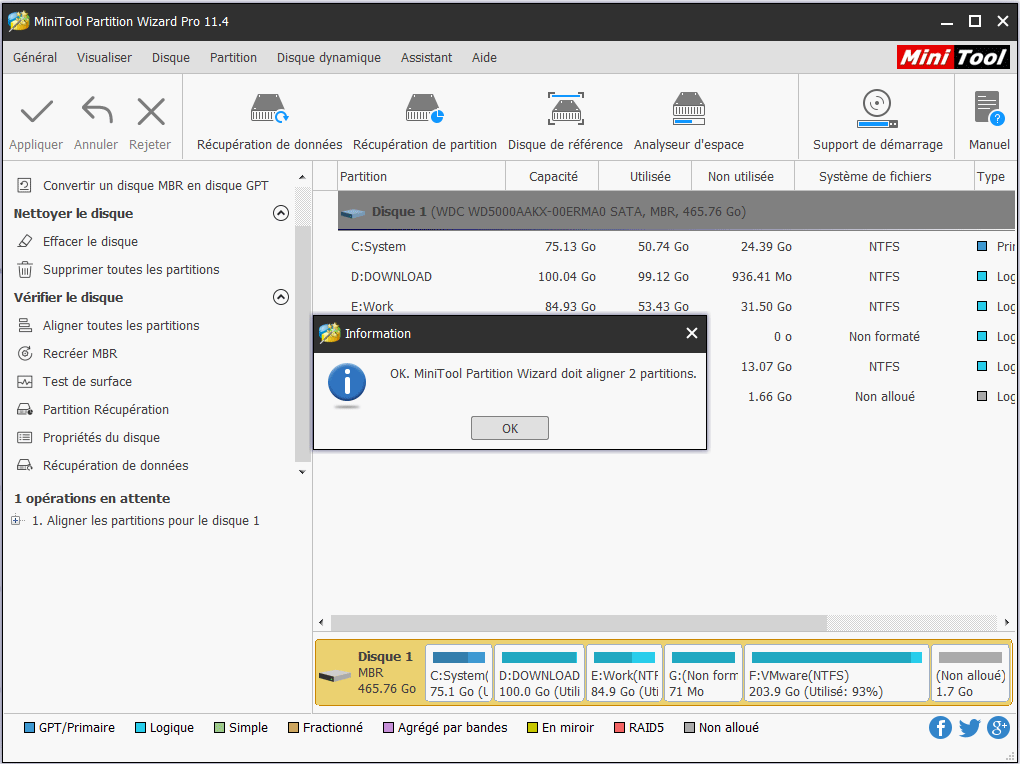Expand pending operation 1 tree node
This screenshot has width=1020, height=764.
click(16, 520)
